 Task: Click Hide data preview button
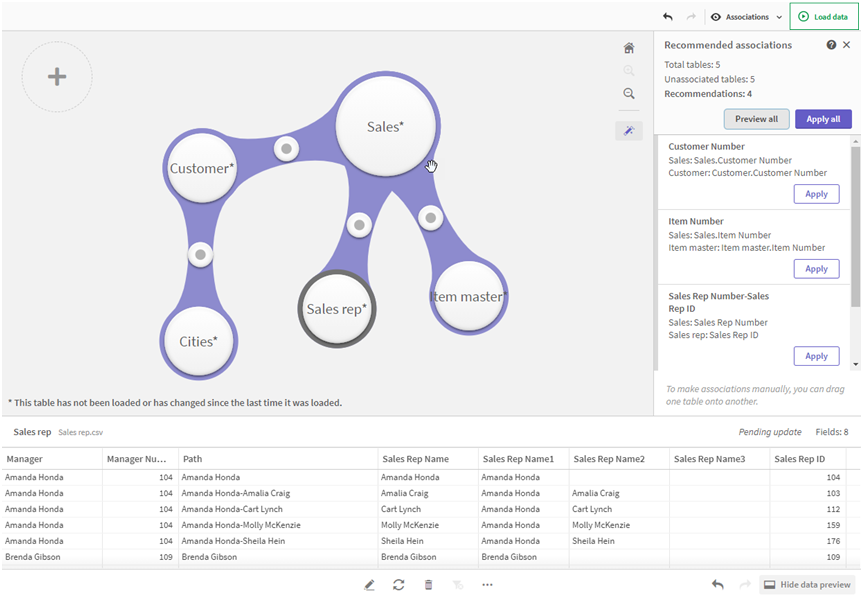click(807, 585)
